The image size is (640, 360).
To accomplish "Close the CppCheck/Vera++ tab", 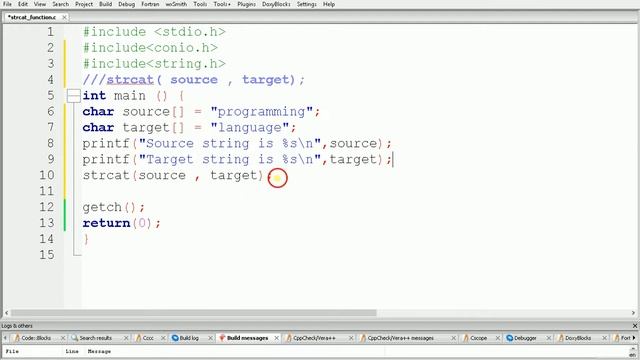I will point(351,338).
